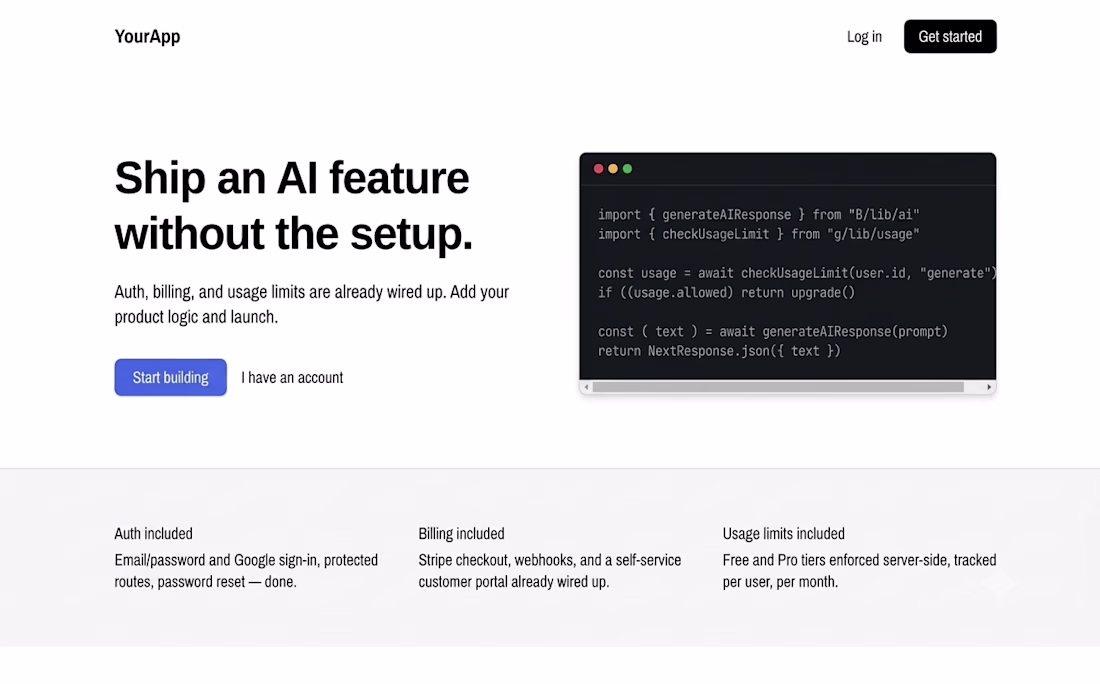The width and height of the screenshot is (1100, 684).
Task: Click the Usage limits included heading
Action: pyautogui.click(x=784, y=533)
